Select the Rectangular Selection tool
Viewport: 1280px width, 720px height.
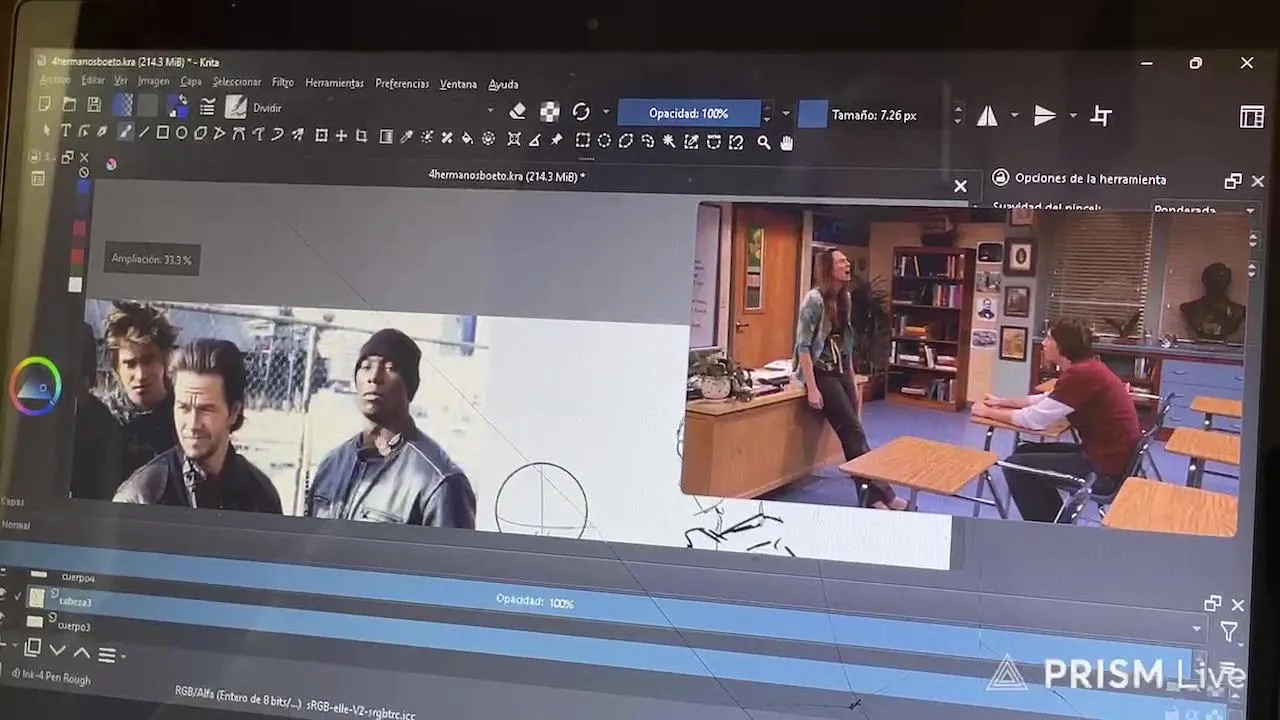[583, 141]
